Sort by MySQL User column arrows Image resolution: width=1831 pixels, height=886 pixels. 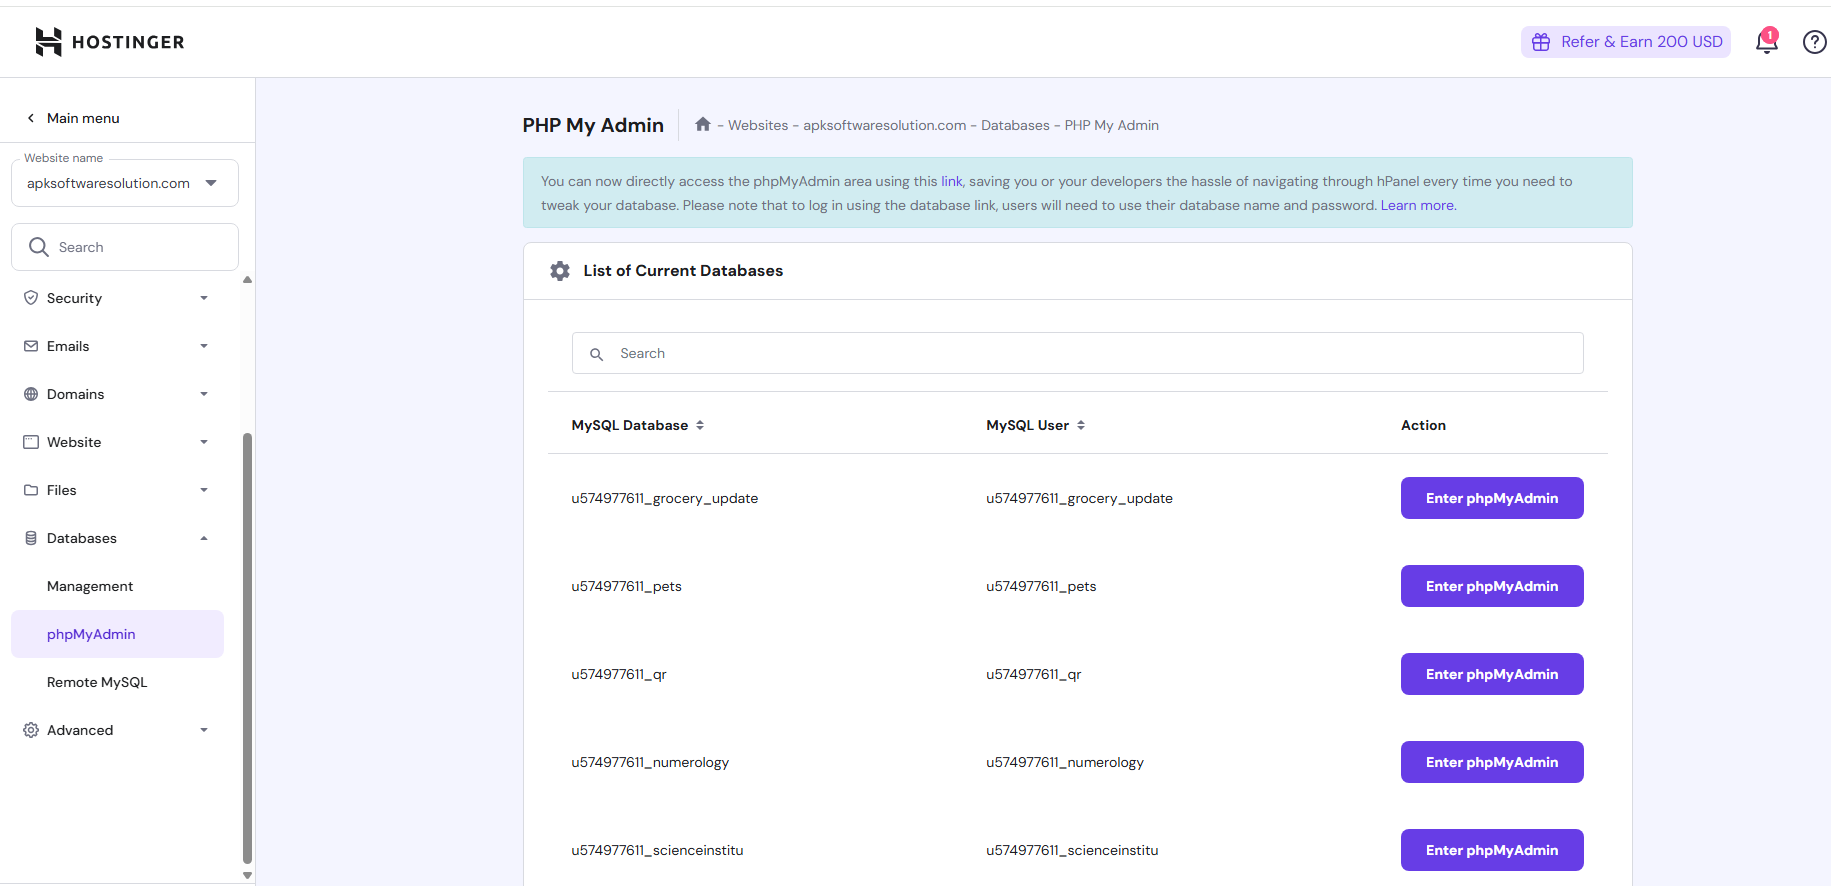(x=1081, y=425)
